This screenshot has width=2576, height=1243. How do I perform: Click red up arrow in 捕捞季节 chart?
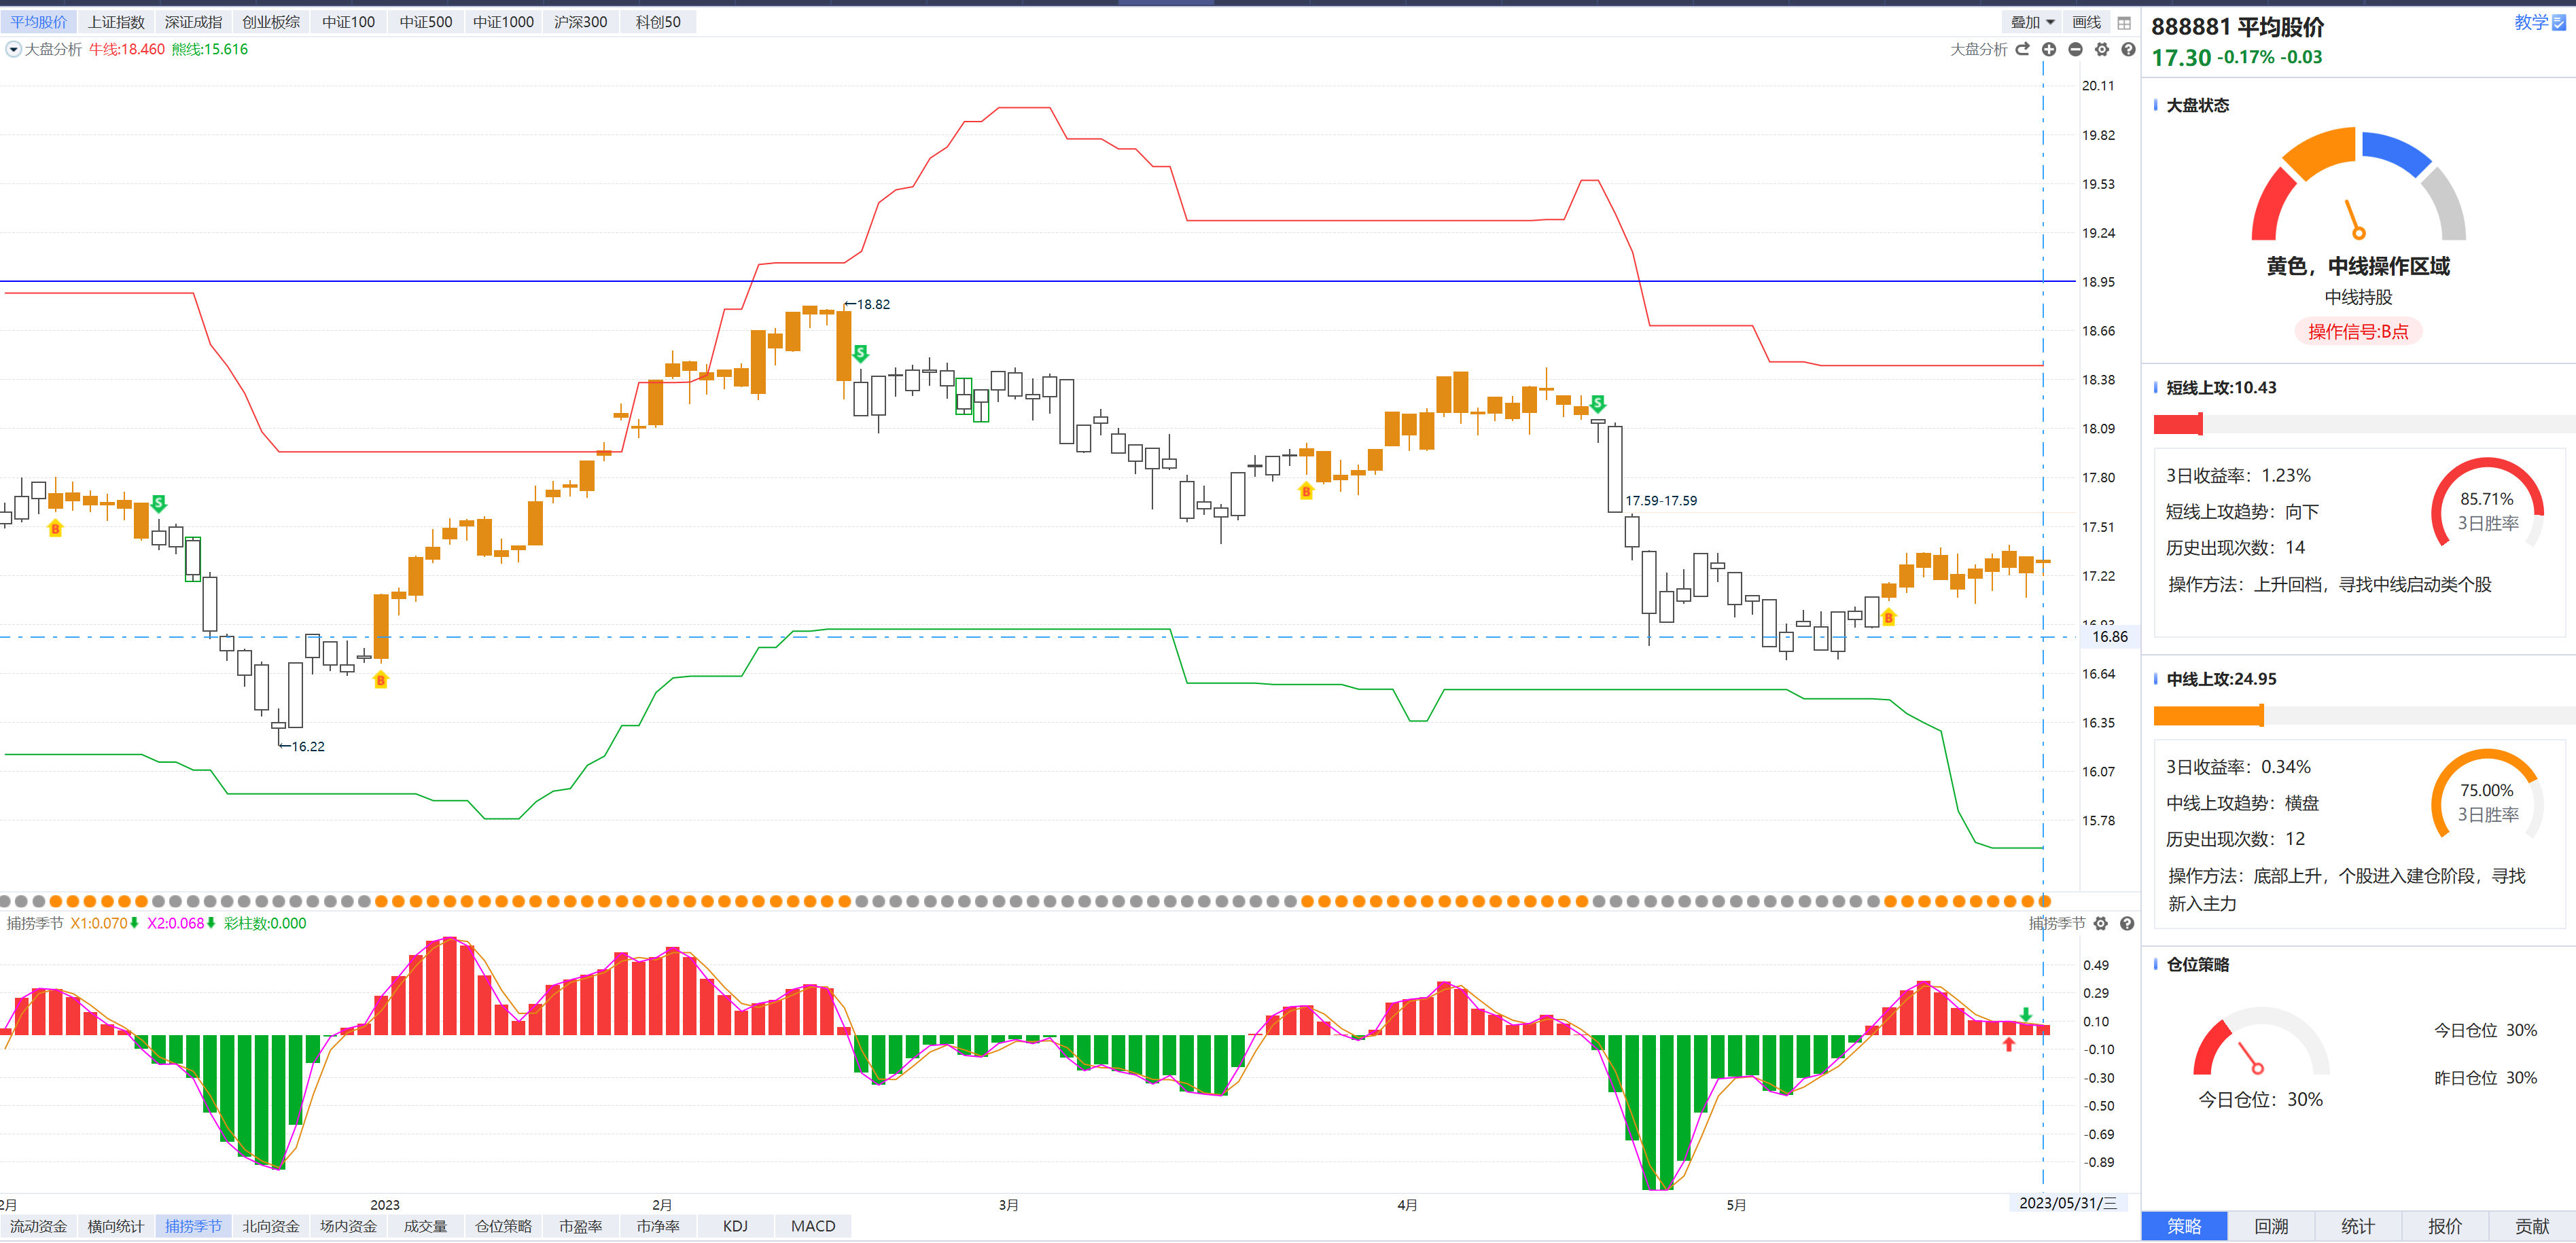pyautogui.click(x=2008, y=1044)
